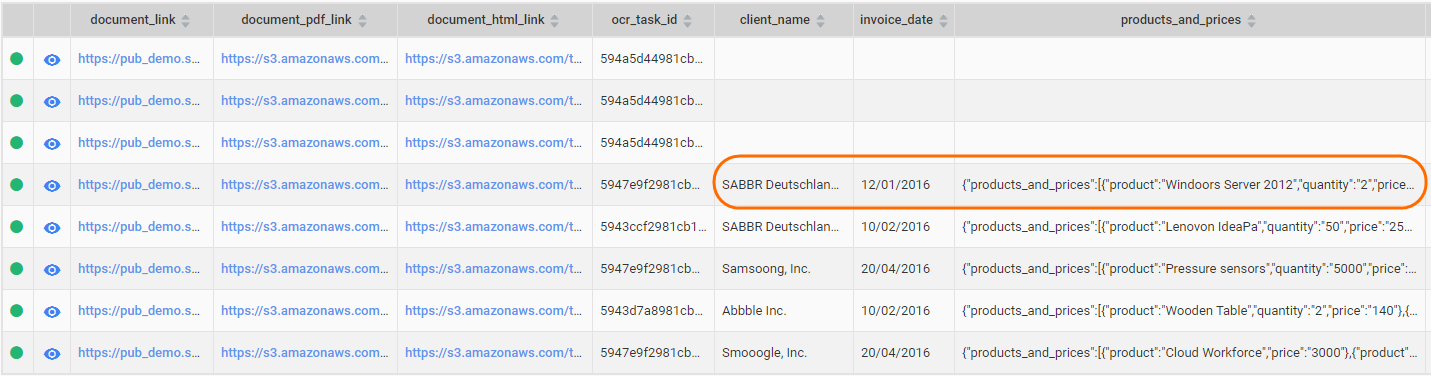Viewport: 1431px width, 376px height.
Task: Open eye icon for the Smooogle, Inc. row
Action: 52,353
